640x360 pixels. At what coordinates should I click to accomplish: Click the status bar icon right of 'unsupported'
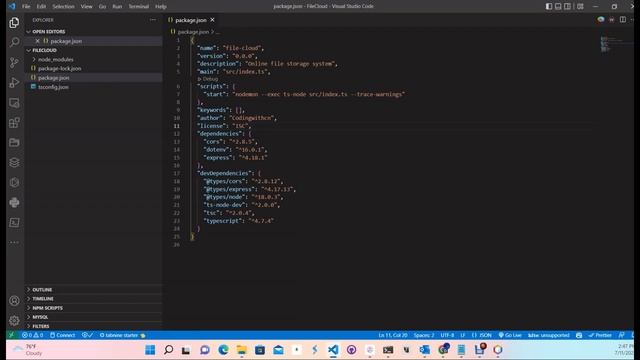pyautogui.click(x=579, y=335)
